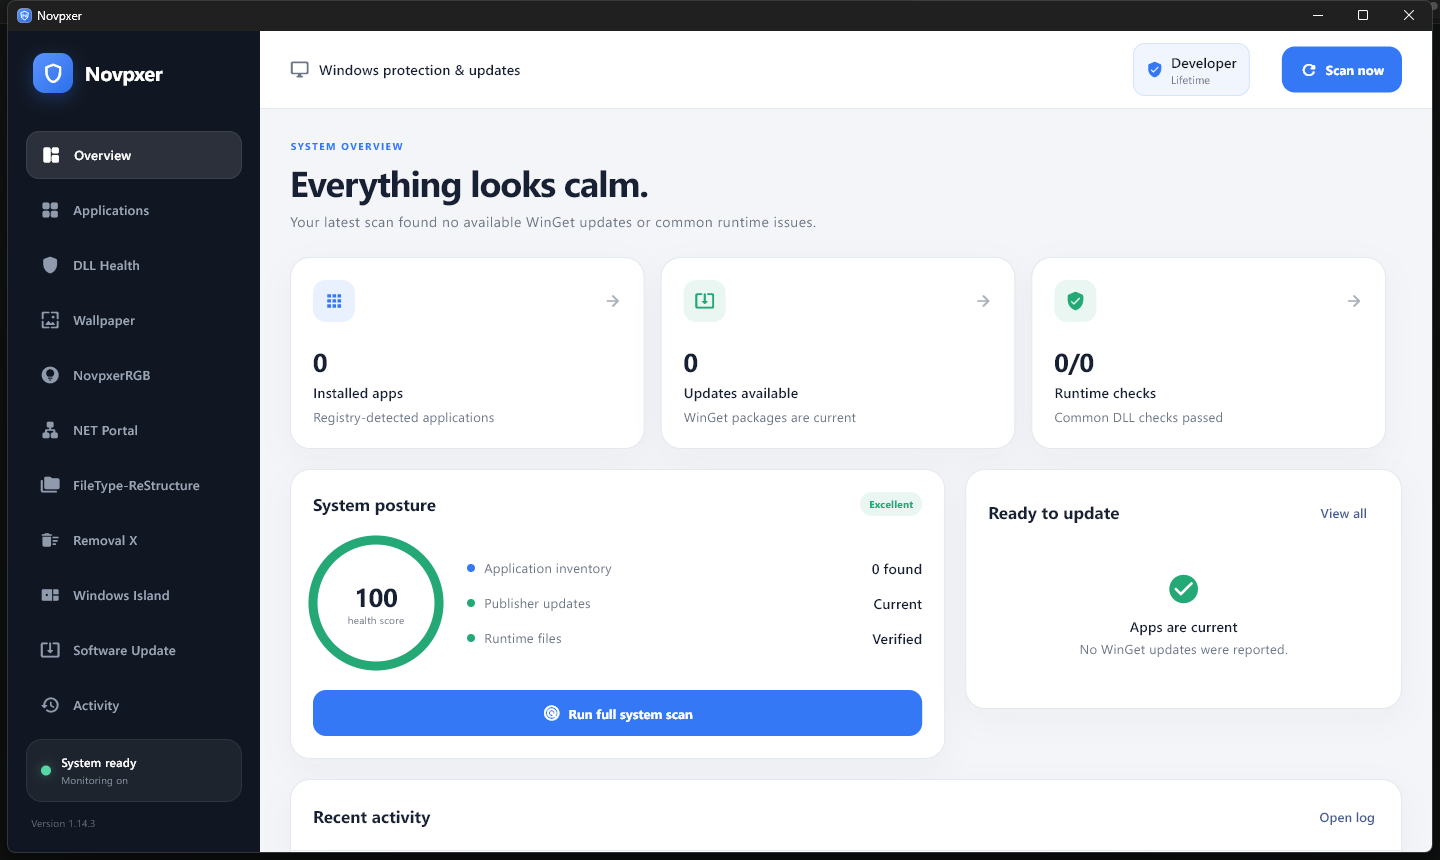Click 'WinGet packages are current' subtitle
The image size is (1440, 860).
[770, 418]
